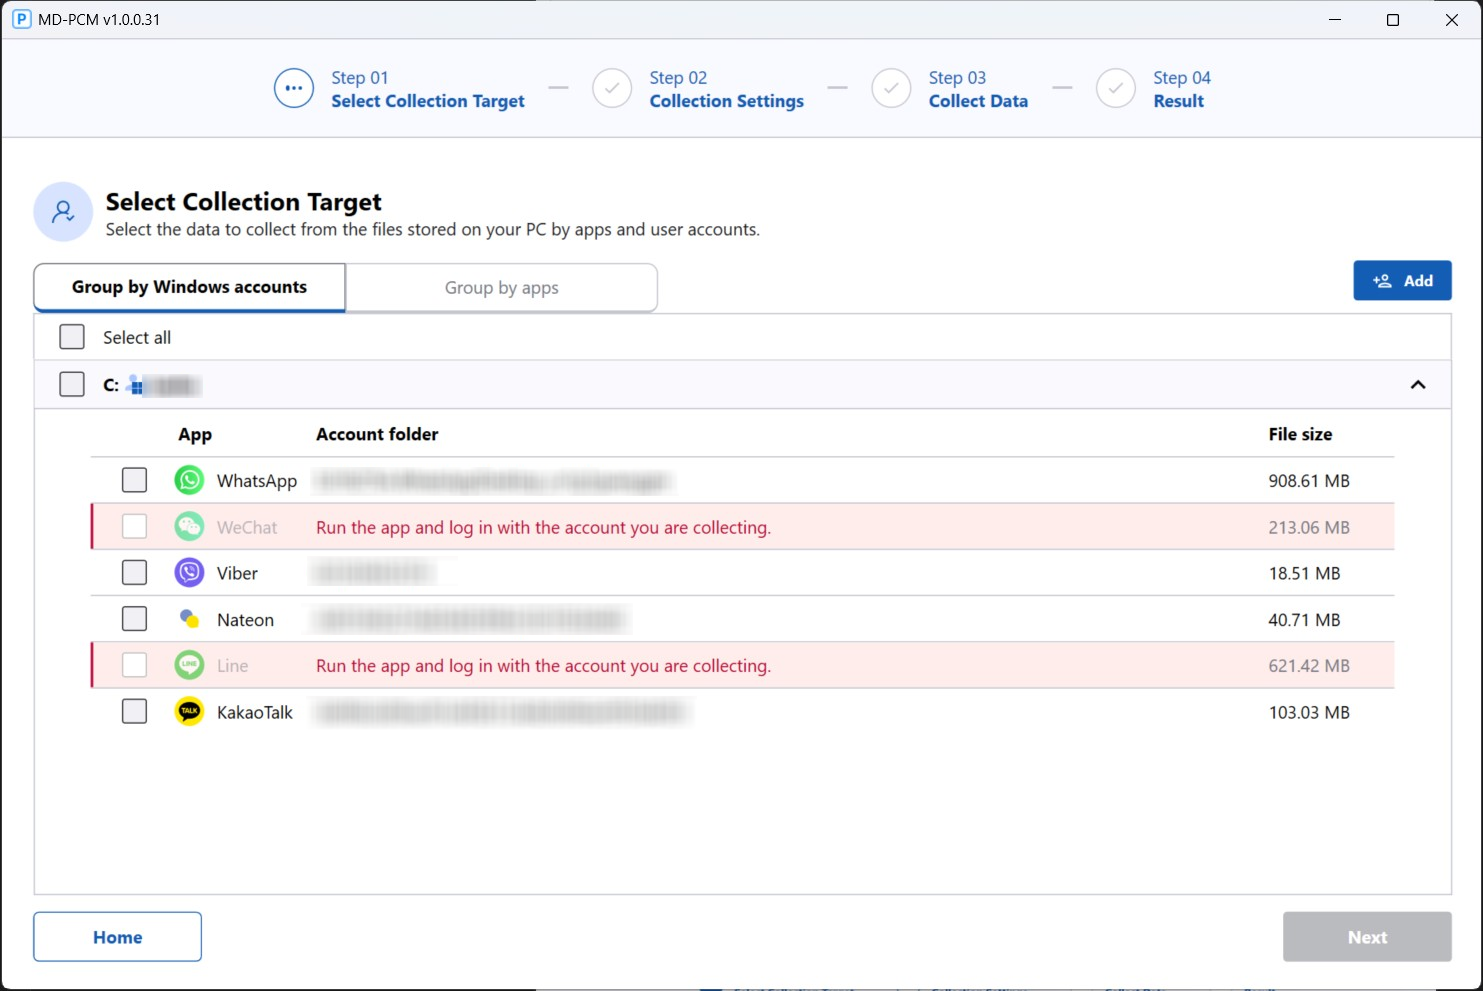Click the Step 03 checkmark circle icon
The height and width of the screenshot is (991, 1483).
click(x=891, y=89)
